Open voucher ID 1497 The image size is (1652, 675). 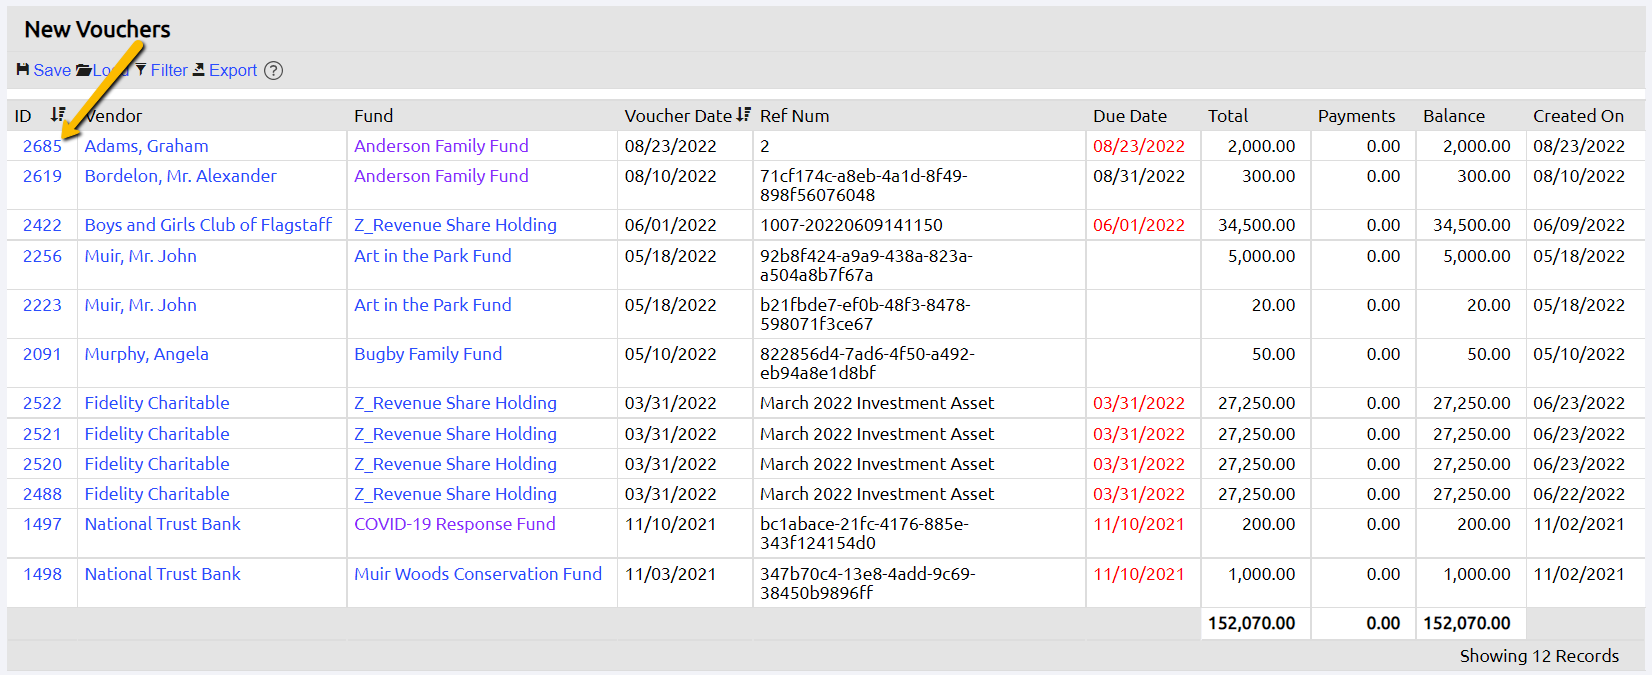(42, 524)
